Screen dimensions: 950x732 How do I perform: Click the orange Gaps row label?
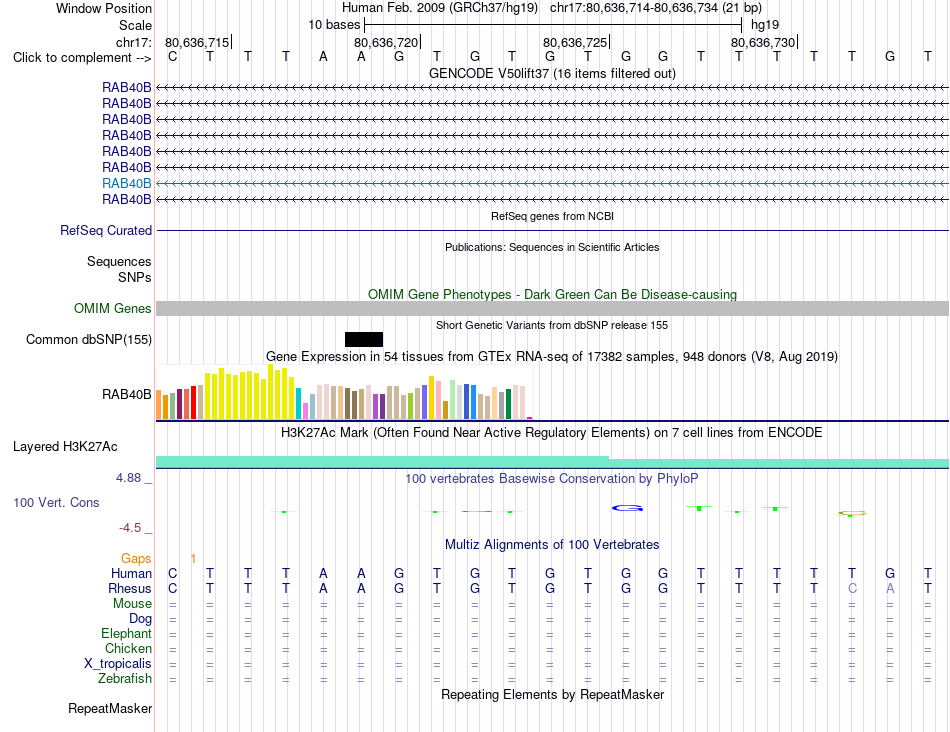coord(136,558)
